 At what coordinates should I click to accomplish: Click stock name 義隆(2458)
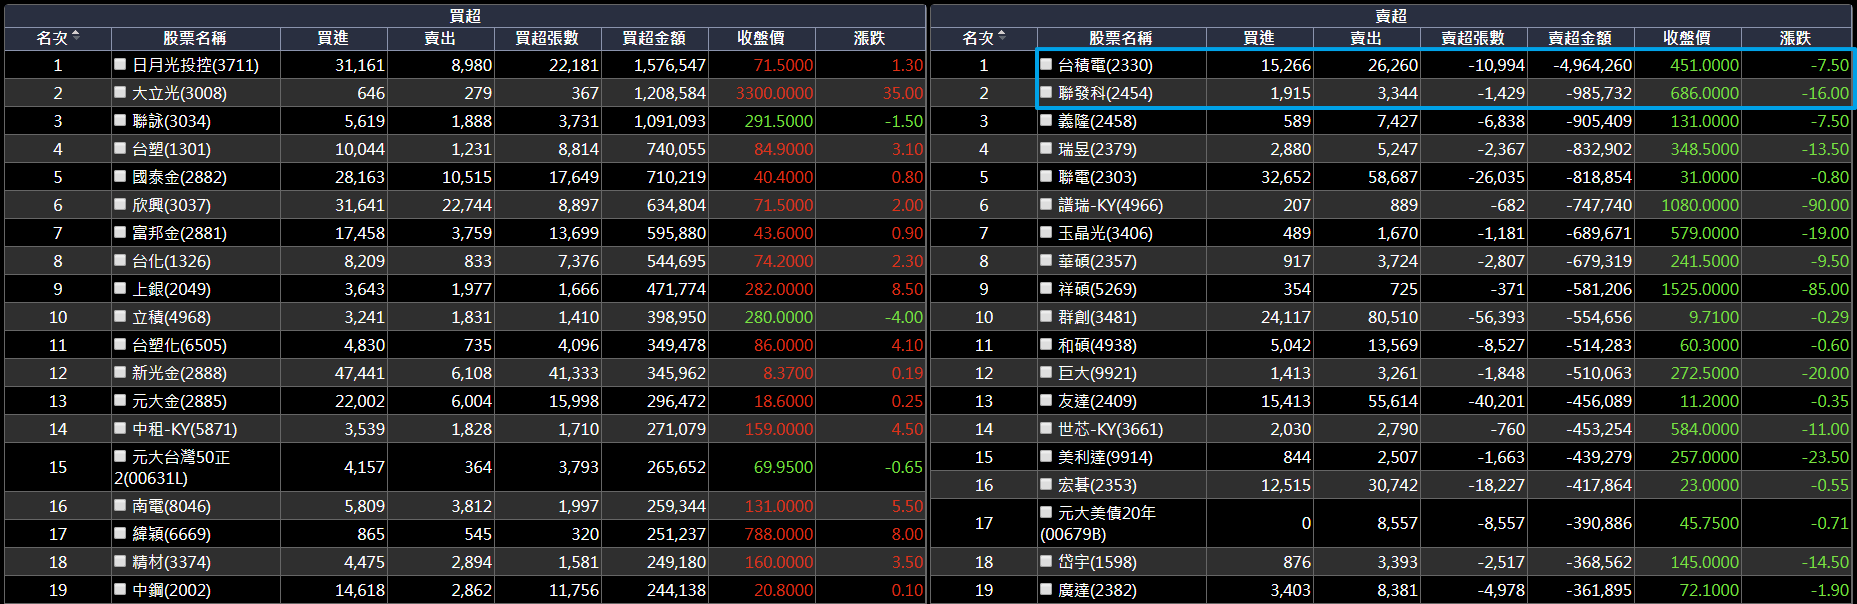[x=1097, y=121]
